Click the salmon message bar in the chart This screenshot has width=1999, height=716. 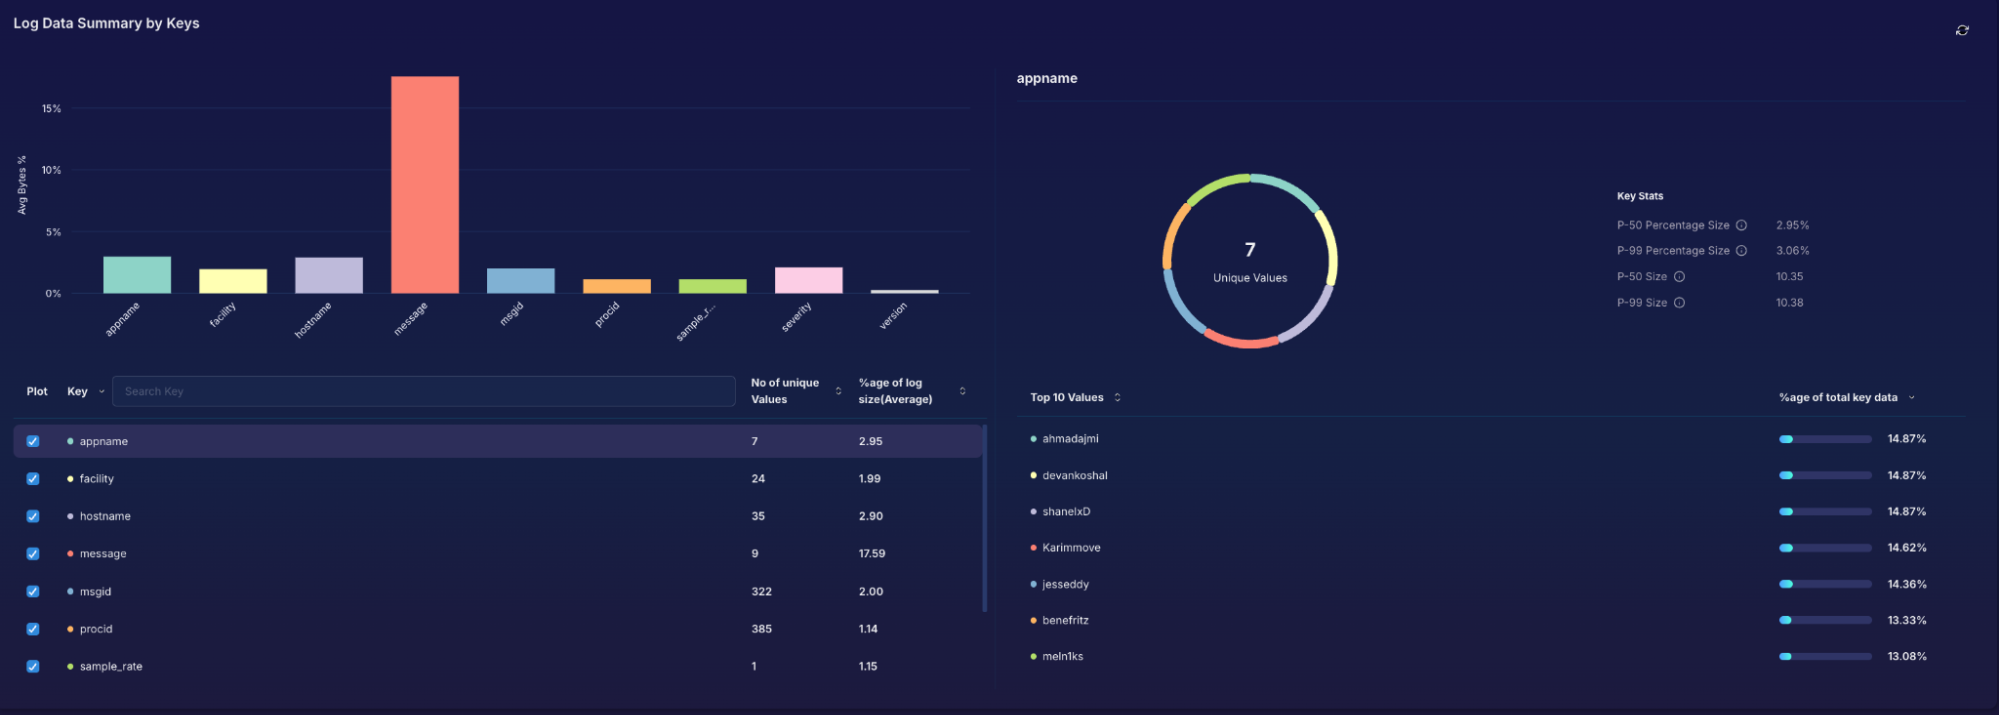[425, 185]
